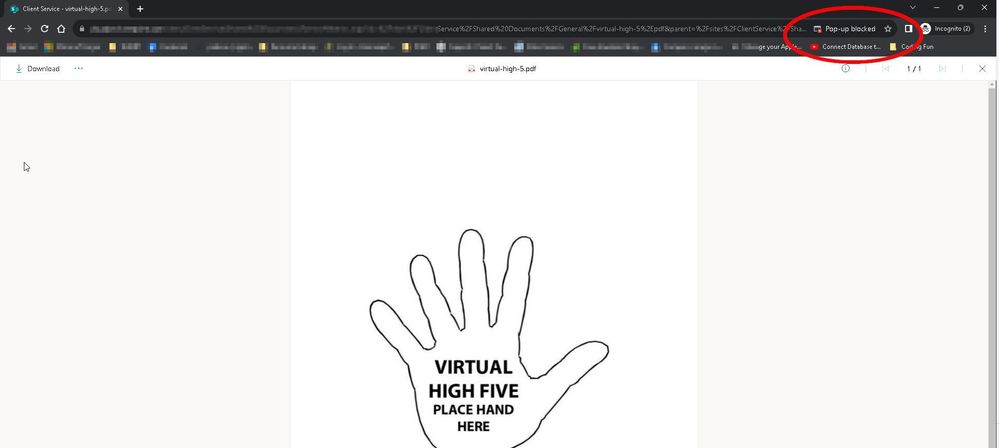Open the Connect Database bookmark
999x448 pixels.
coord(845,47)
